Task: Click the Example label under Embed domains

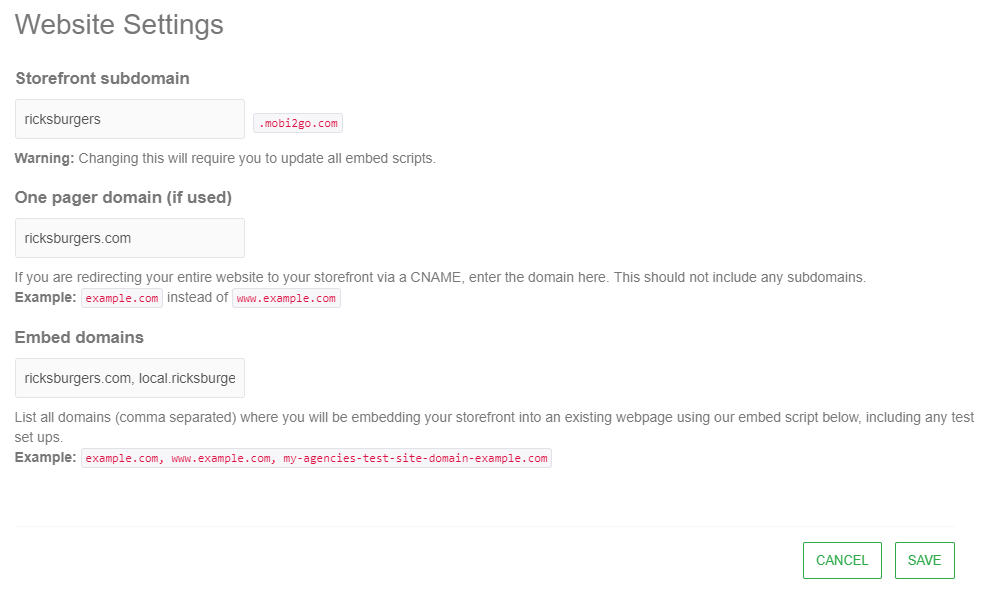Action: [x=45, y=457]
